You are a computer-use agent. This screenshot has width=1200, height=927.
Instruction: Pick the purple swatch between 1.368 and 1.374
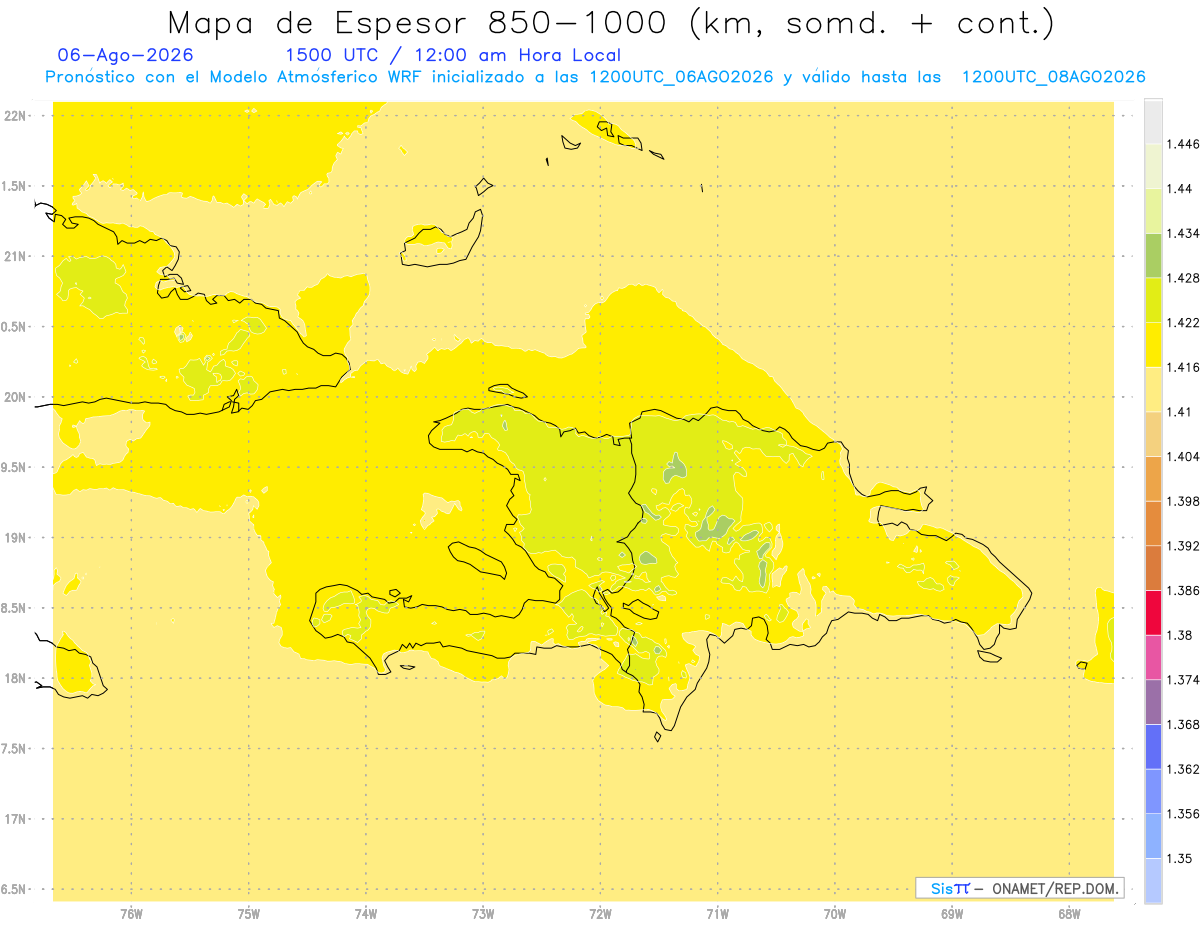click(x=1153, y=702)
